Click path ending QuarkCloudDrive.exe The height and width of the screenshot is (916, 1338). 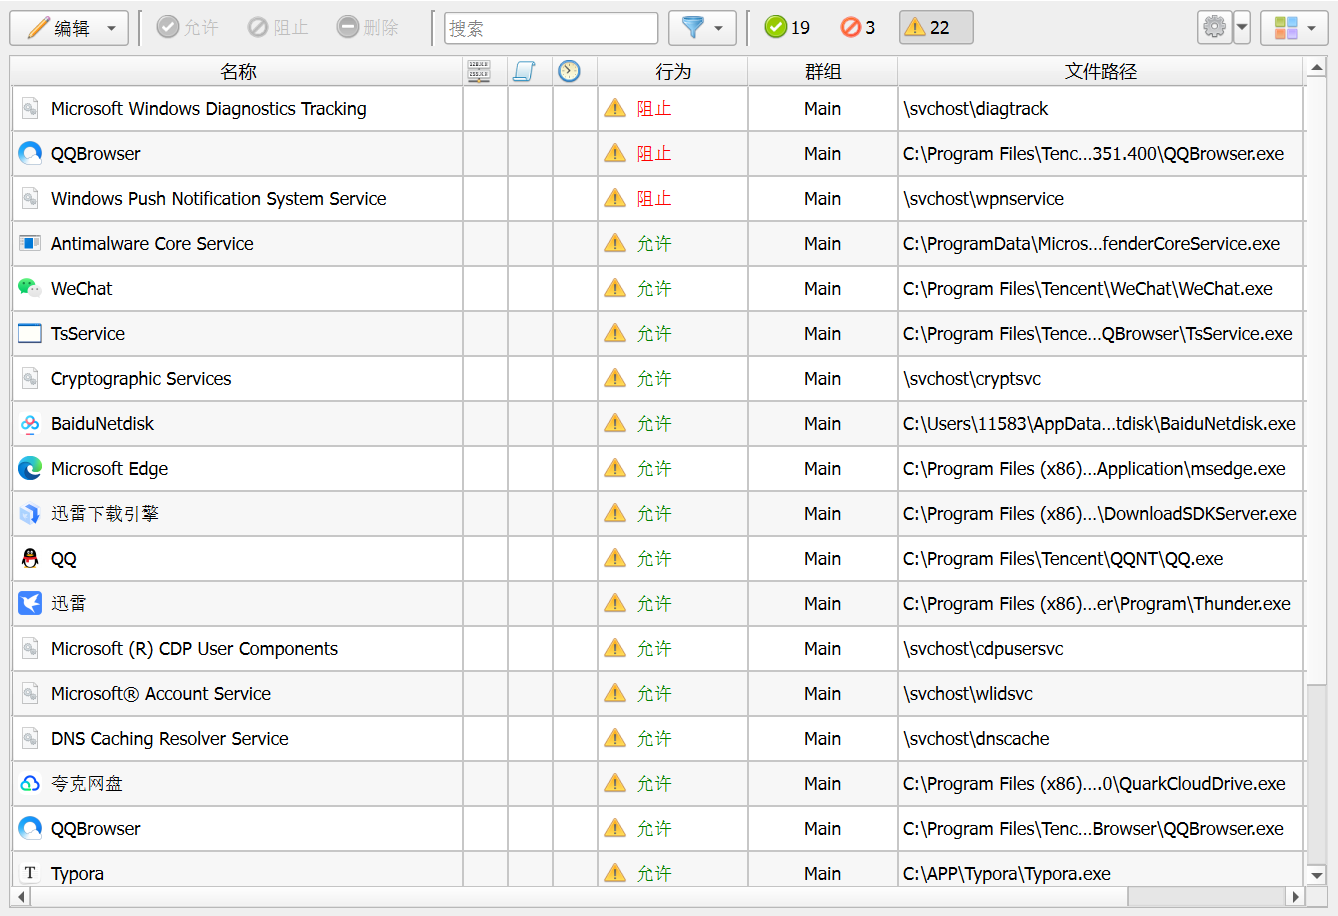click(x=1094, y=783)
